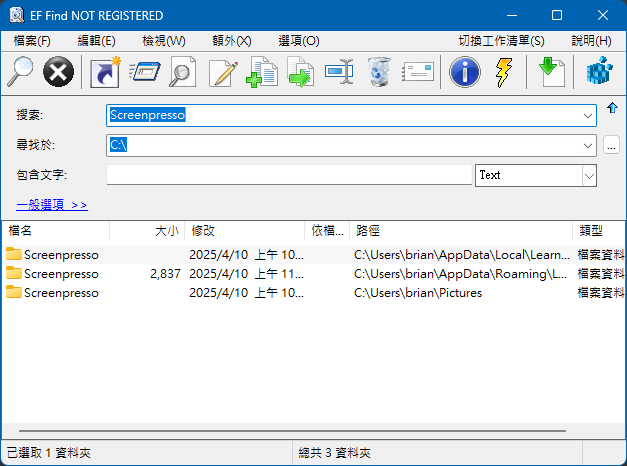Select the Screenpresso folder in Pictures path
Image resolution: width=627 pixels, height=466 pixels.
coord(60,293)
